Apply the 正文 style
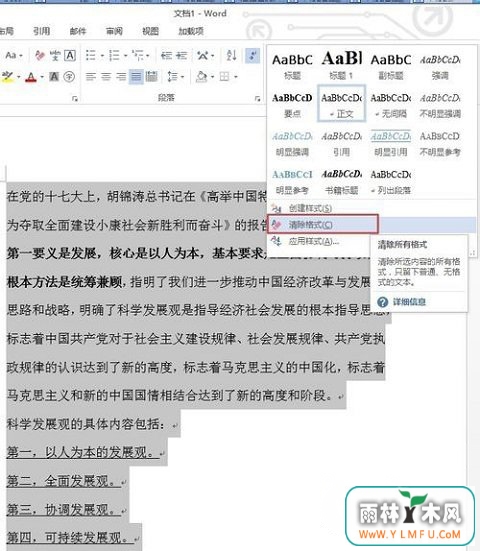Viewport: 480px width, 551px height. pyautogui.click(x=341, y=104)
